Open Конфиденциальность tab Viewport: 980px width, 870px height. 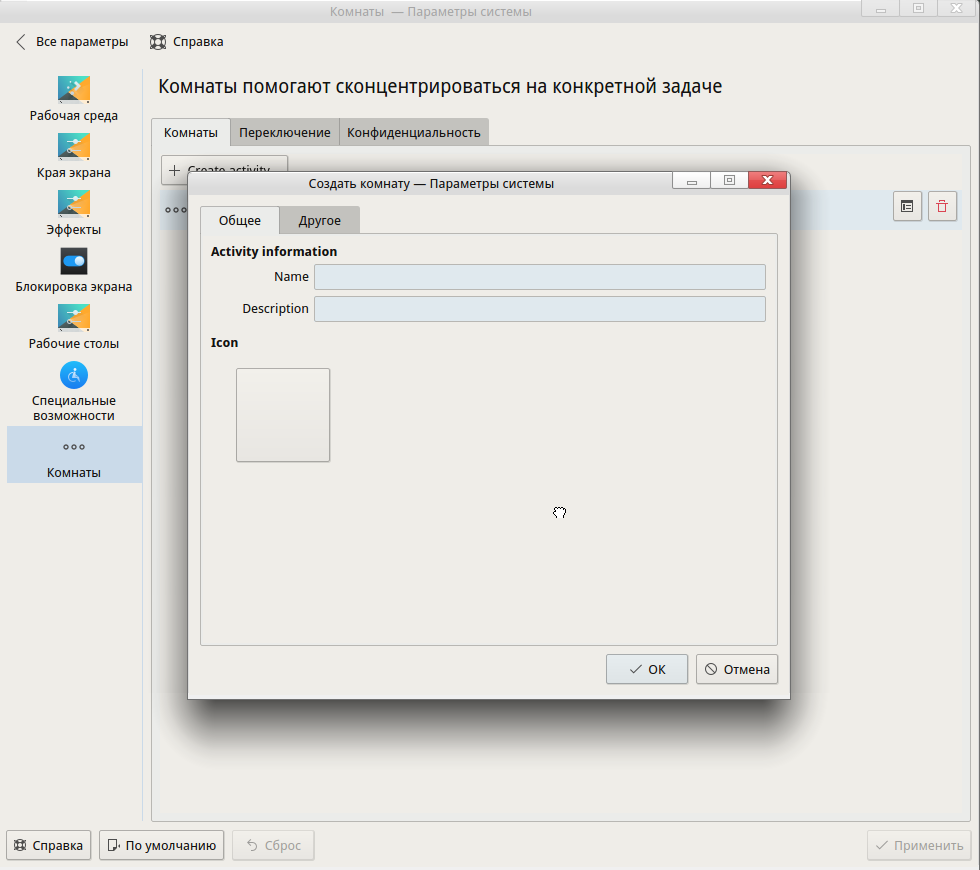pos(414,132)
